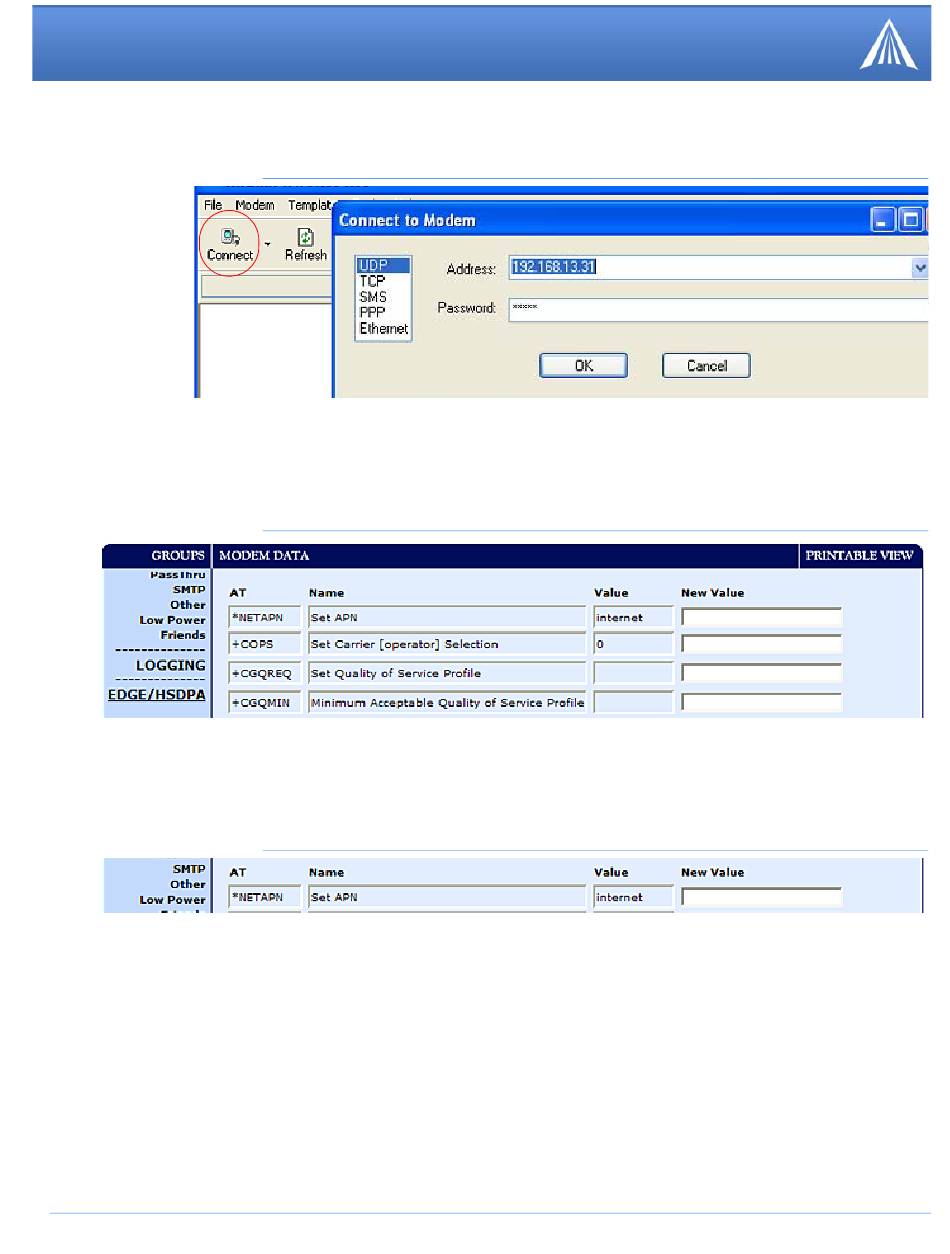
Task: Click New Value field for +COPS
Action: pos(762,645)
